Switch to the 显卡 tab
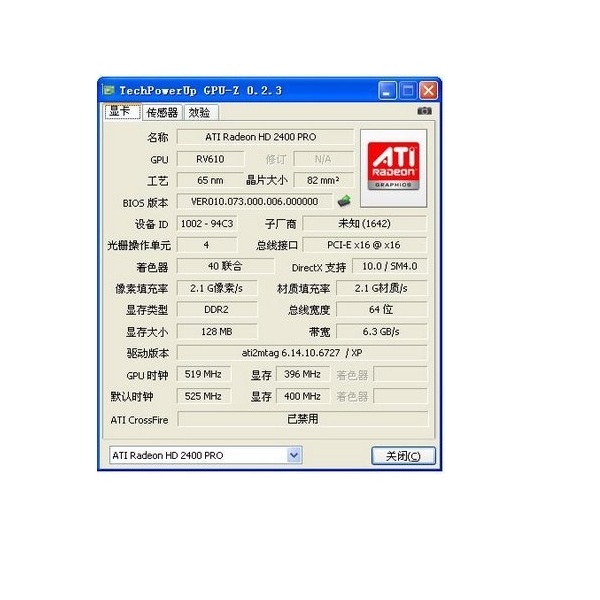Image resolution: width=600 pixels, height=600 pixels. coord(122,112)
